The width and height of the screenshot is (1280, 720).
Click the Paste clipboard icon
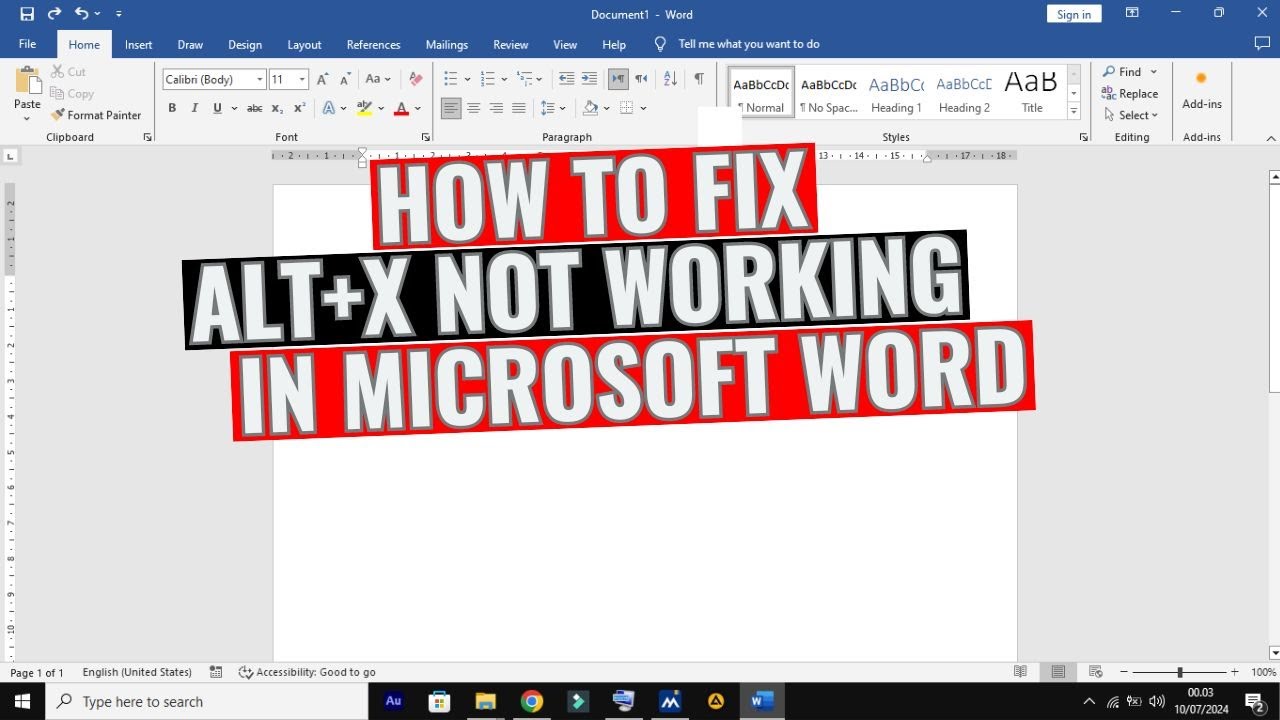point(28,80)
